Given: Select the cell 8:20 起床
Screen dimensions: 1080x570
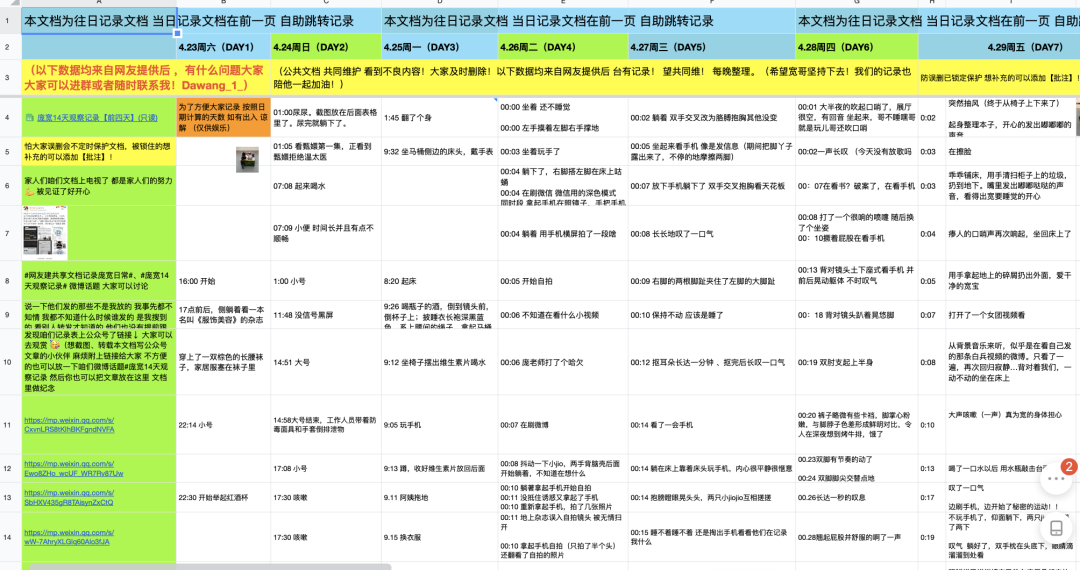Looking at the screenshot, I should (x=439, y=281).
